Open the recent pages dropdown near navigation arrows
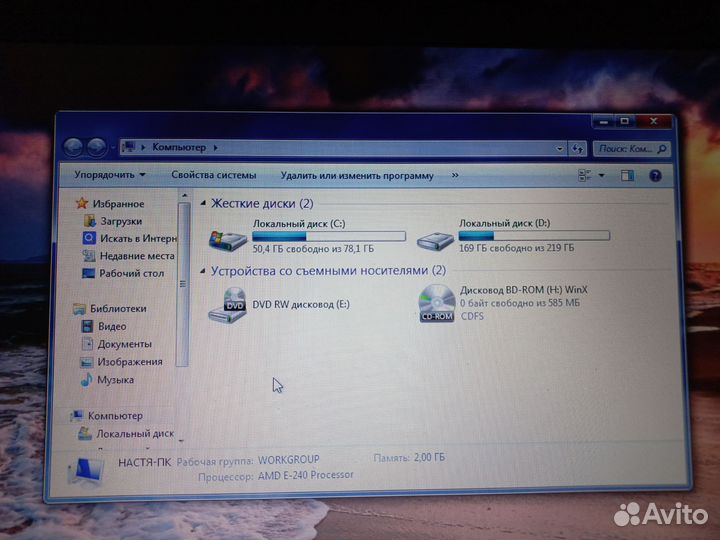 pyautogui.click(x=112, y=147)
